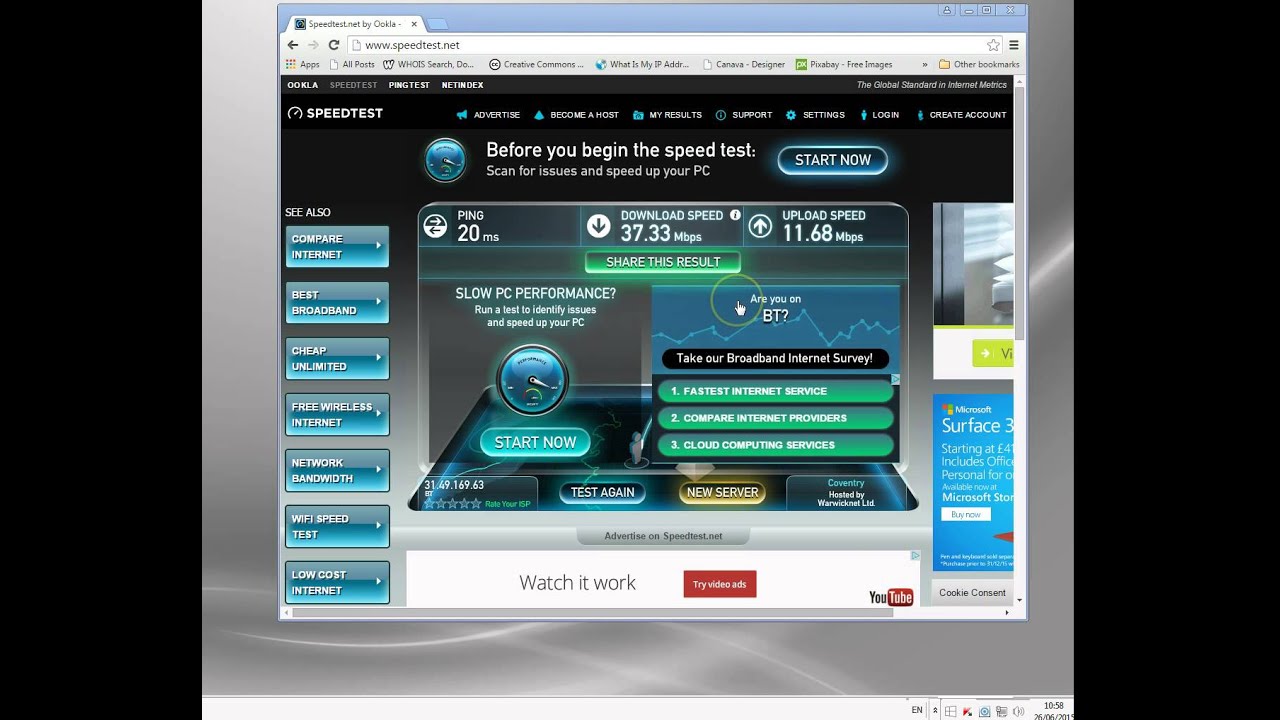Viewport: 1280px width, 720px height.
Task: Click the banner gauge icon beside 'Before you begin'
Action: (x=445, y=160)
